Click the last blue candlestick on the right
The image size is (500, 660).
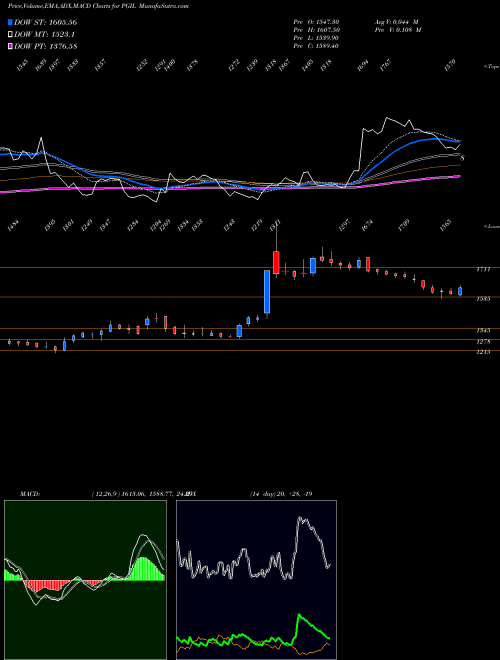point(460,291)
